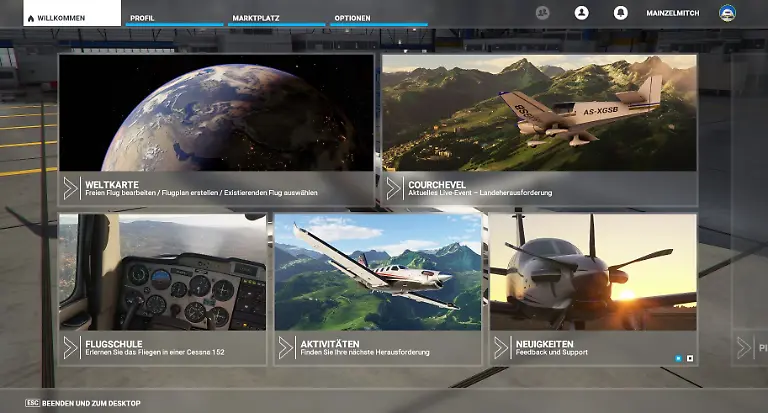Click the chevron arrow icon on Courchevel tile
This screenshot has height=413, width=768.
(x=394, y=188)
